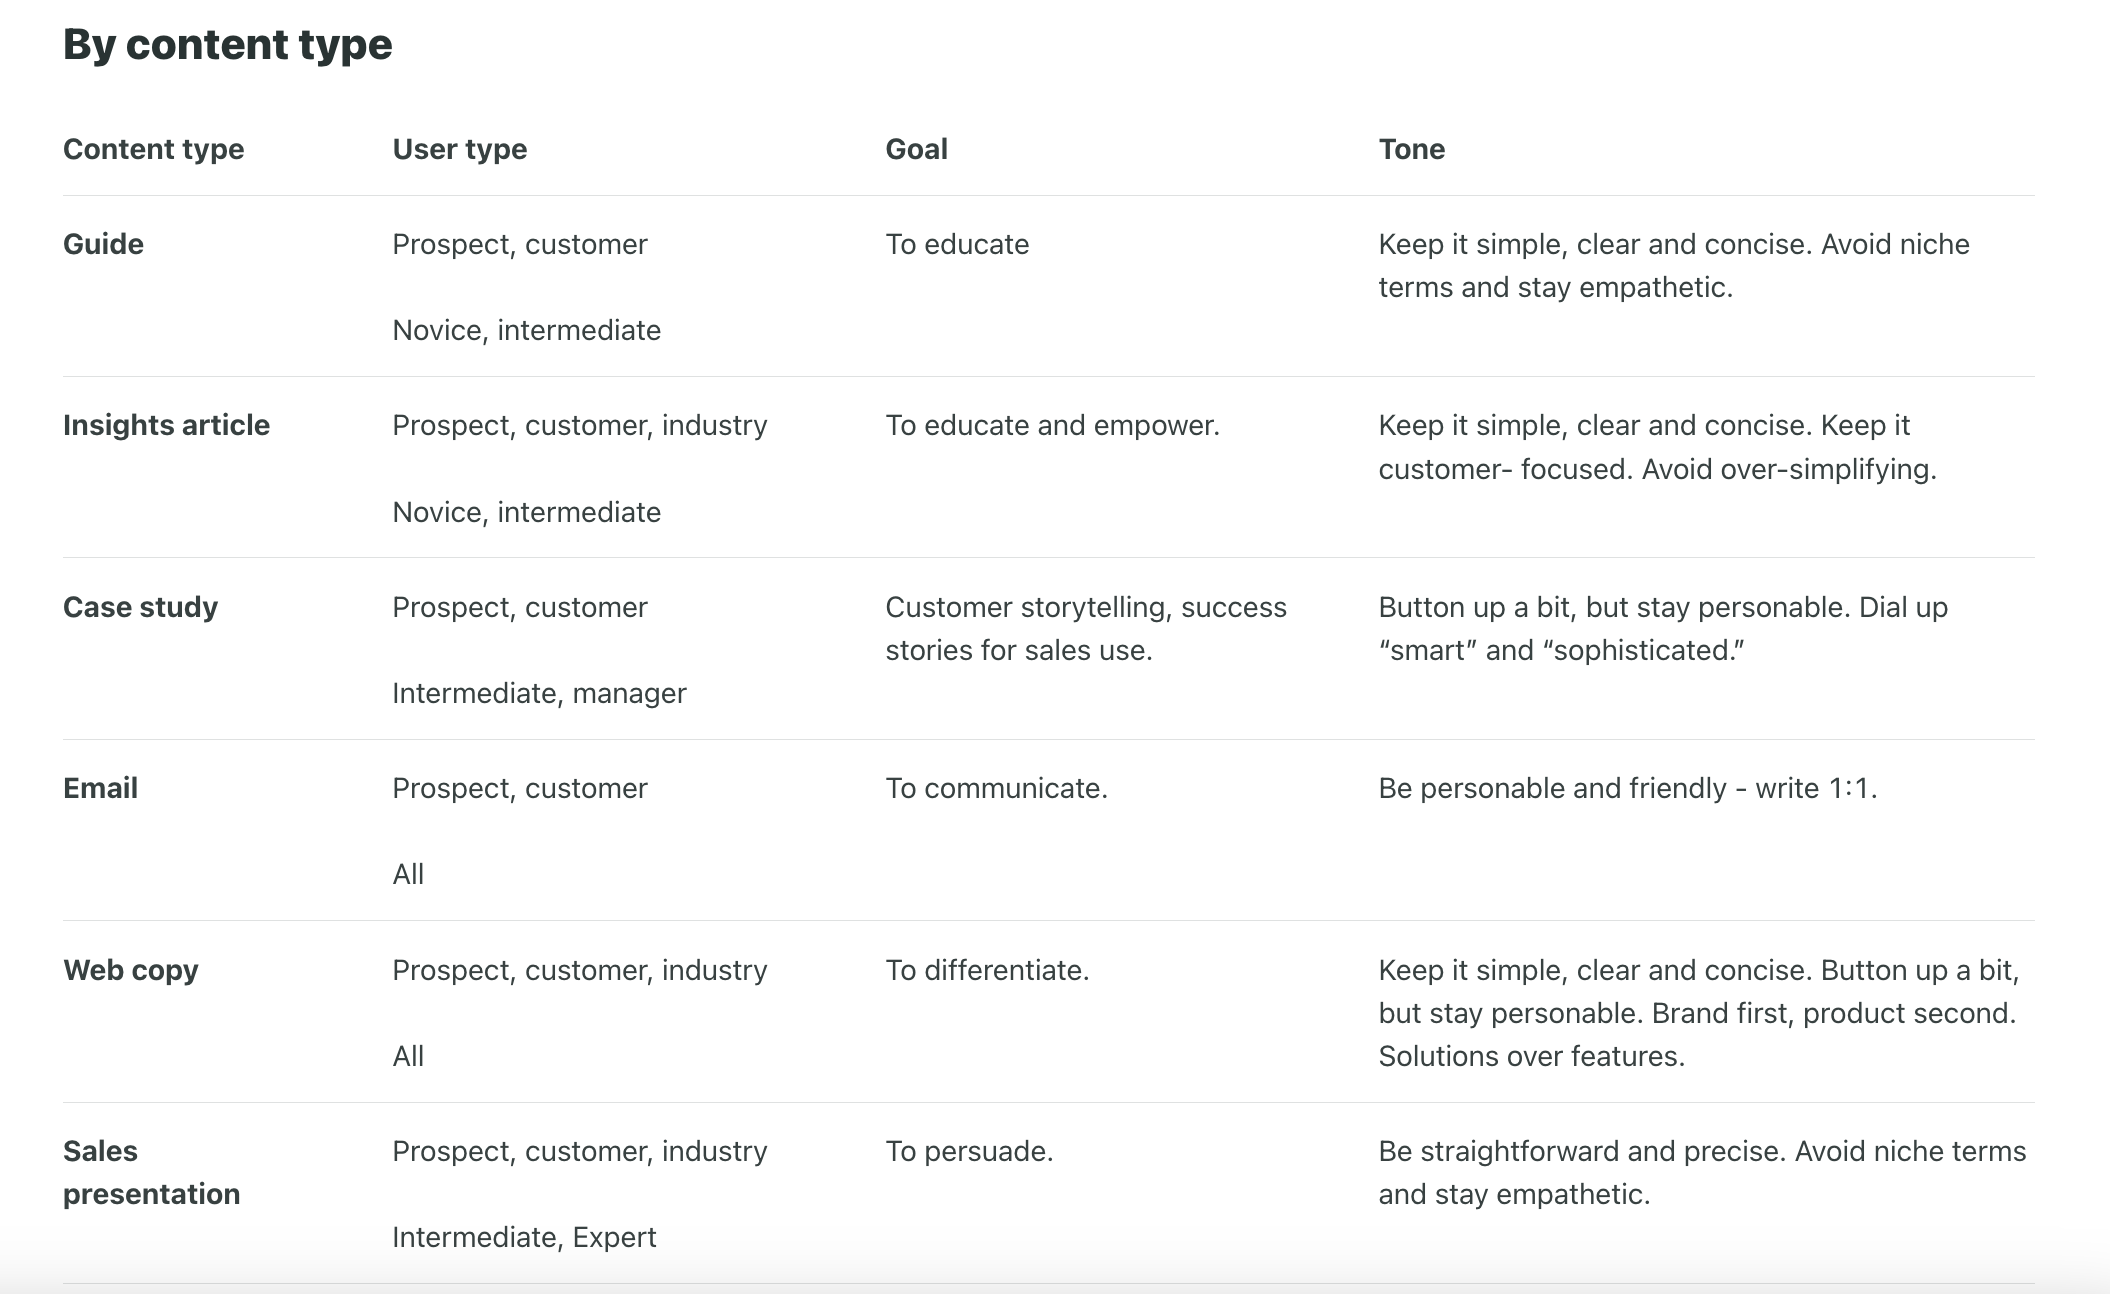The height and width of the screenshot is (1294, 2110).
Task: Select the "Intermediate, Expert" user type text
Action: tap(524, 1237)
